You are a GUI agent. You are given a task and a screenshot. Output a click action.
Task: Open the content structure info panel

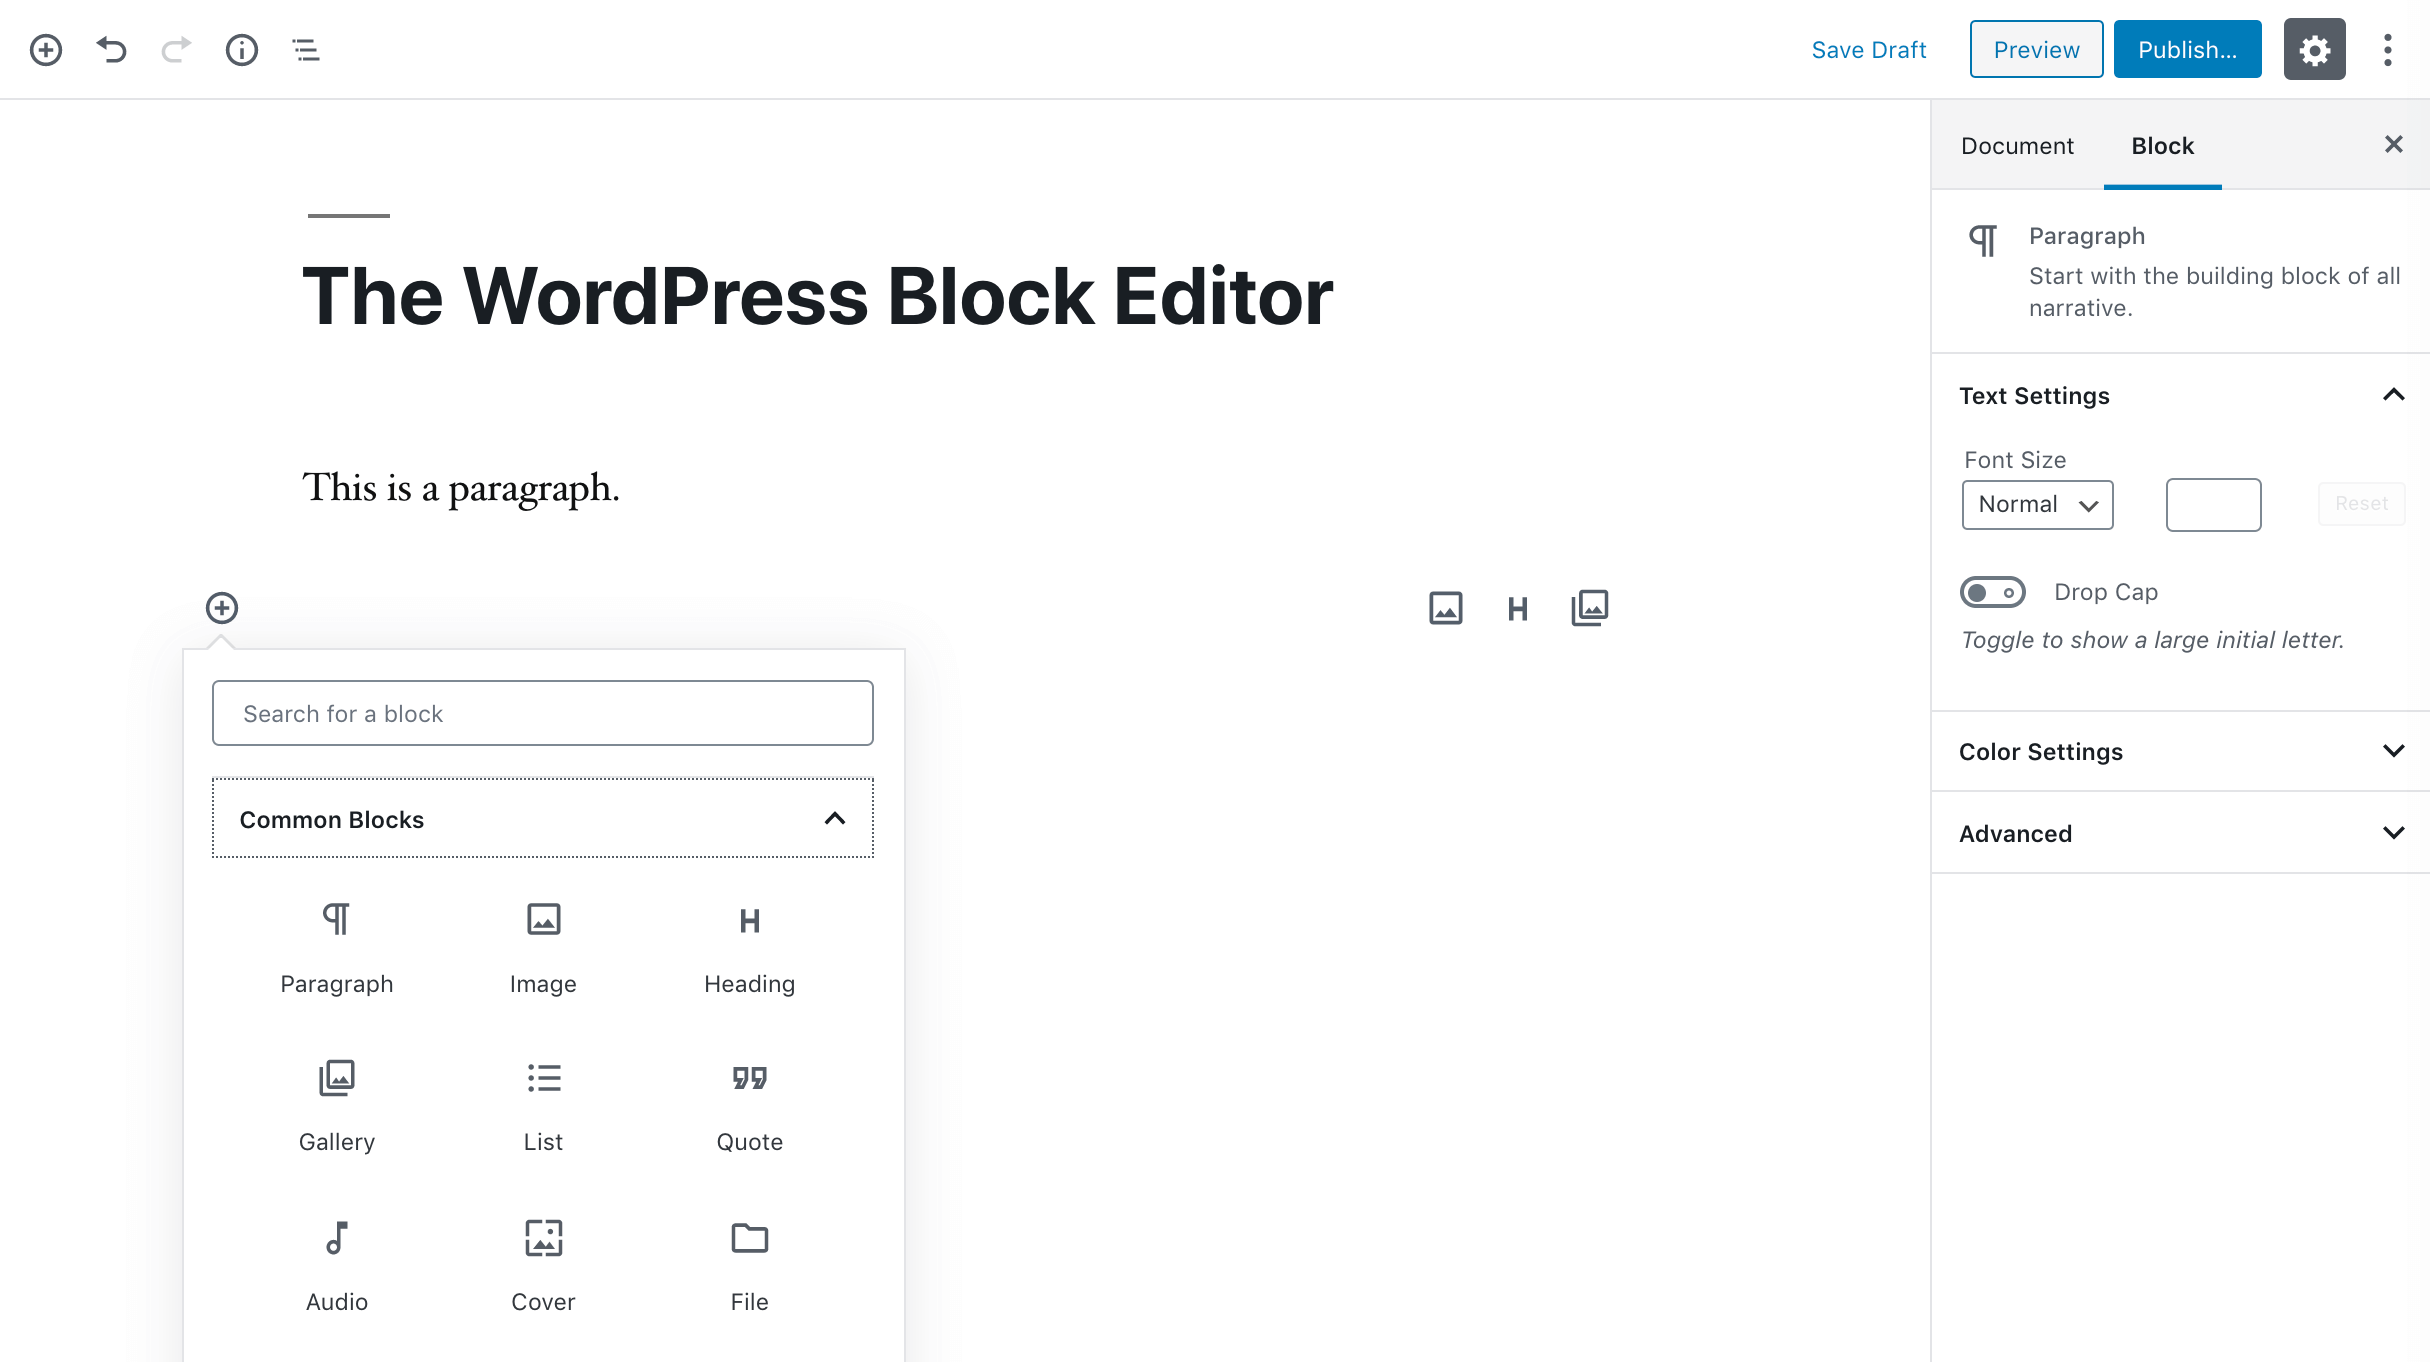[x=240, y=49]
